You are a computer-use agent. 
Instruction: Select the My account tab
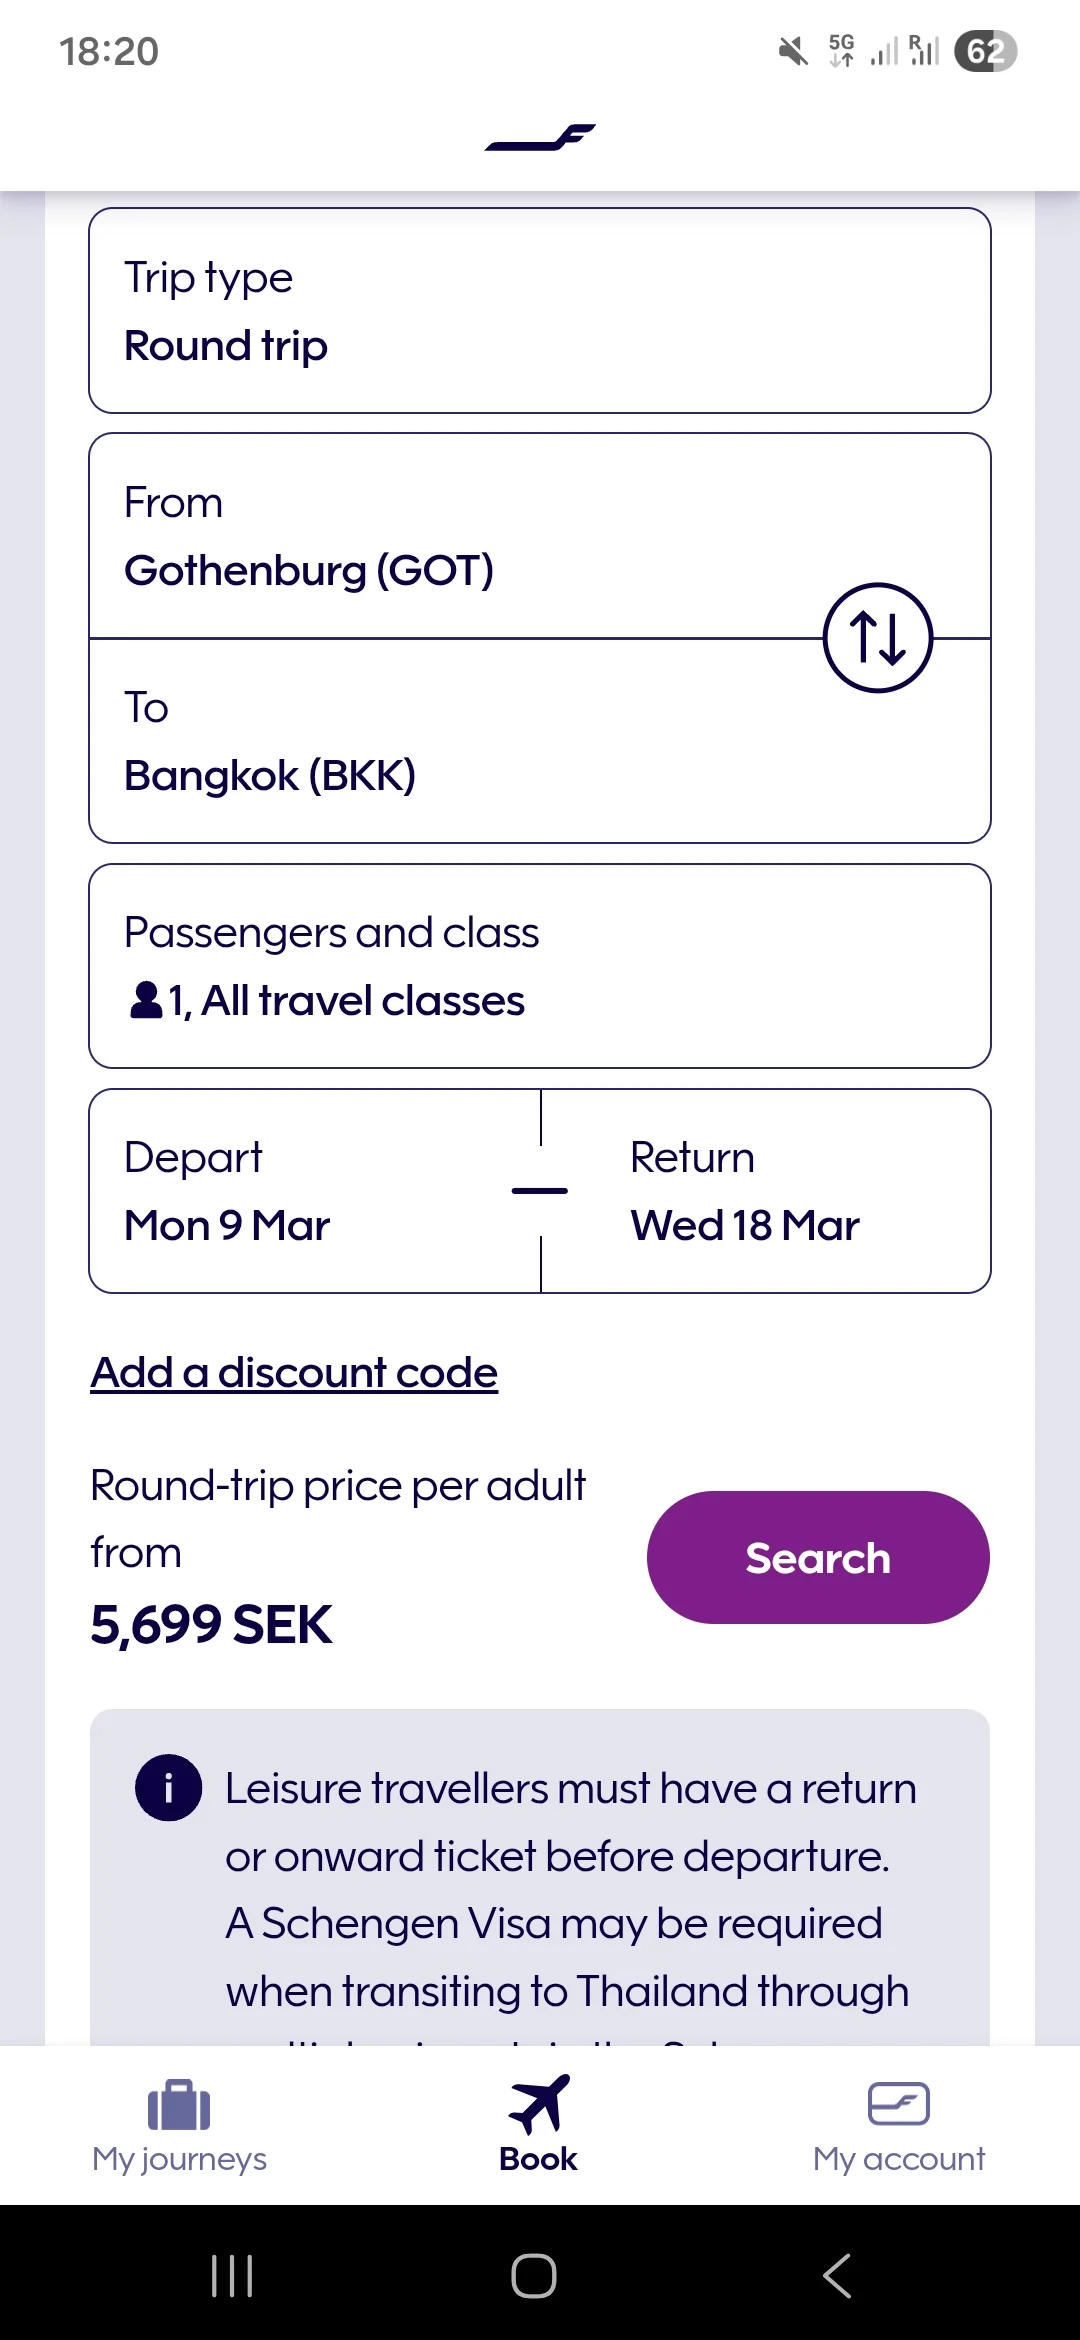(x=898, y=2130)
